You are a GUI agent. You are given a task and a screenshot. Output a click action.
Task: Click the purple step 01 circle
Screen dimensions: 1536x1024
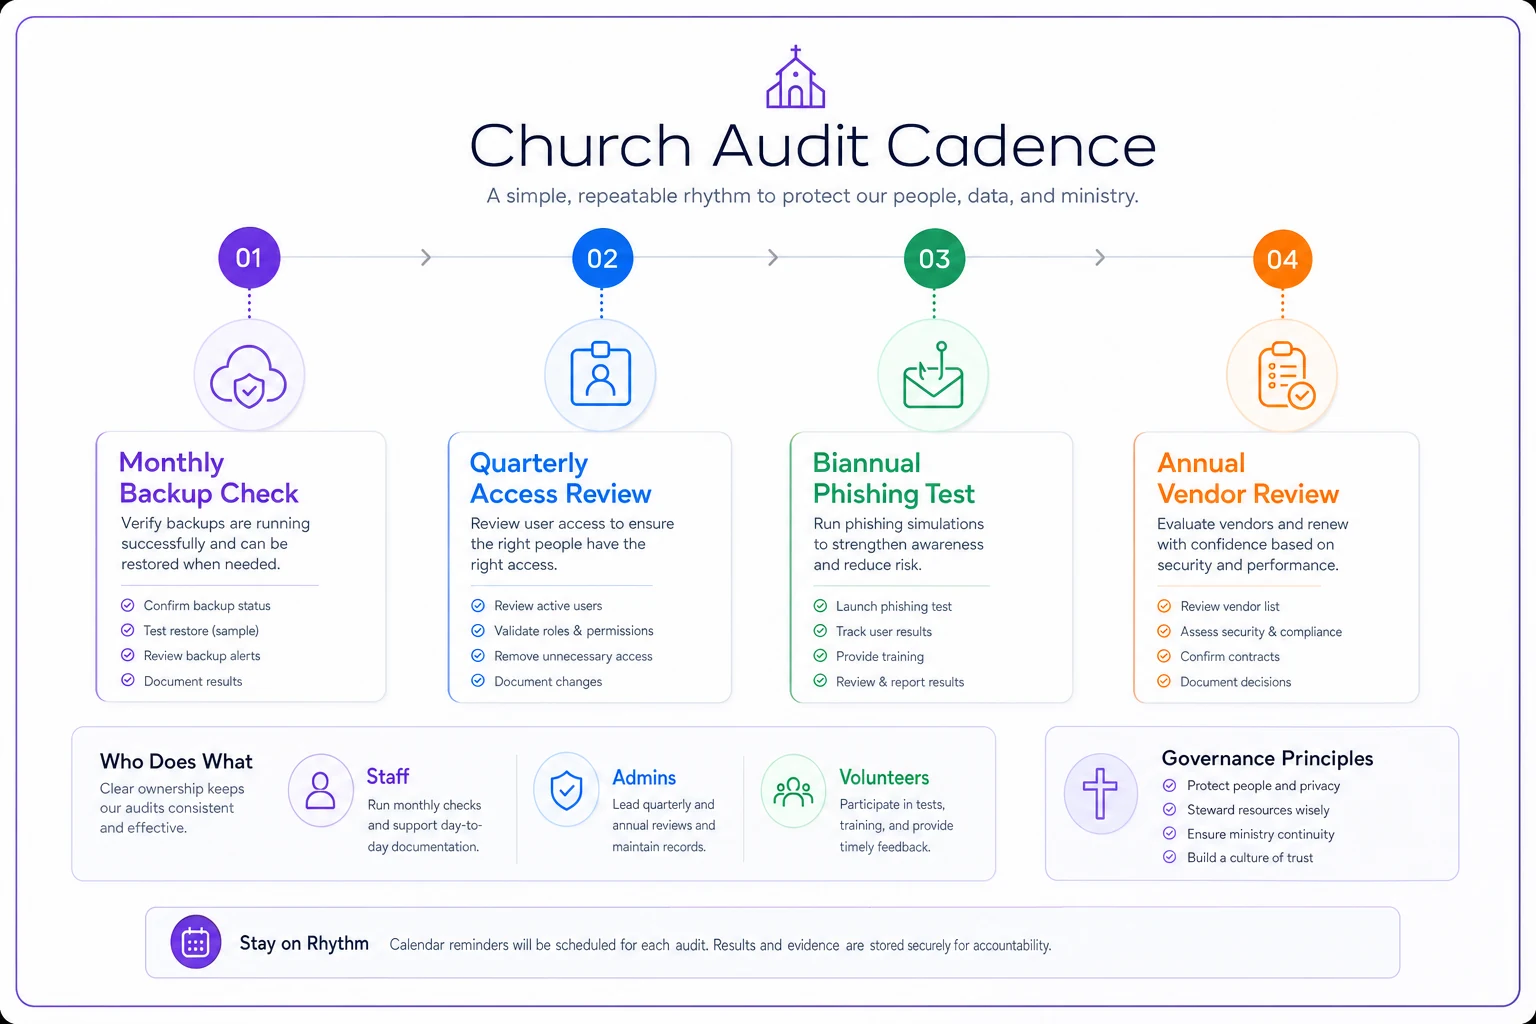click(249, 258)
